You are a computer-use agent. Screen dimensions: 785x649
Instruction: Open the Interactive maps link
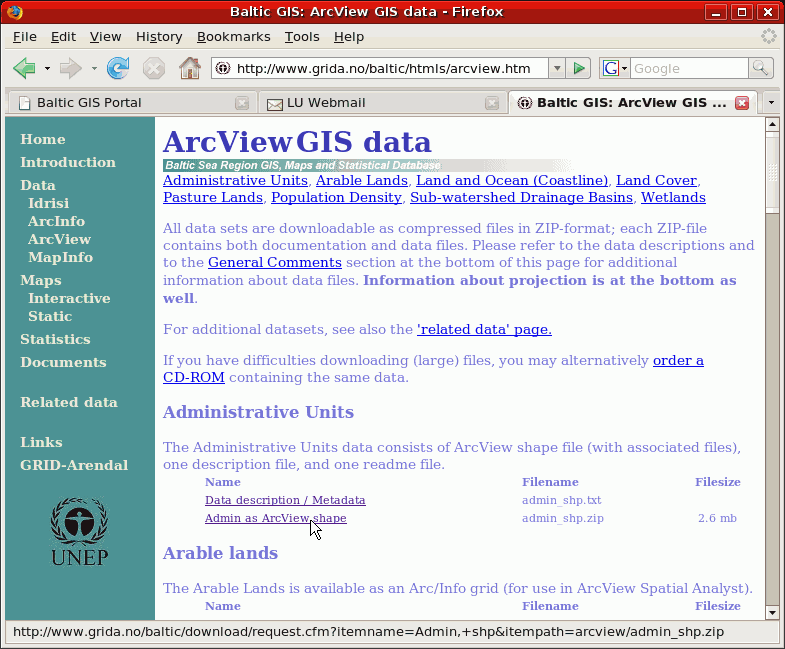click(69, 298)
